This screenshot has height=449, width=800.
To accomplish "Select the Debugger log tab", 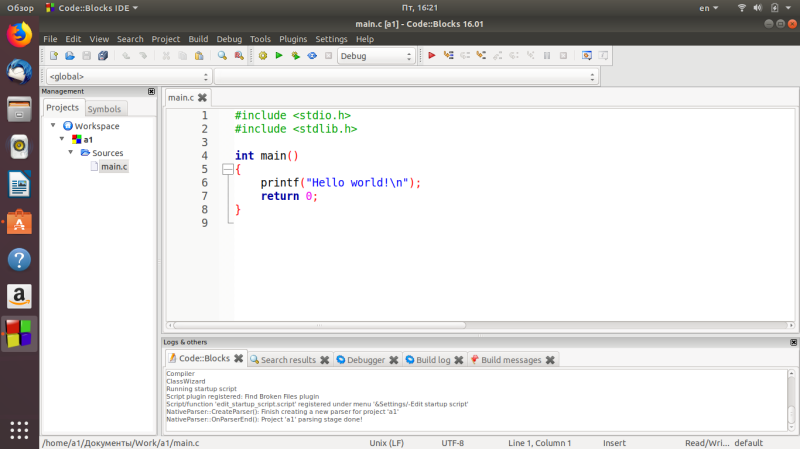I will [366, 360].
